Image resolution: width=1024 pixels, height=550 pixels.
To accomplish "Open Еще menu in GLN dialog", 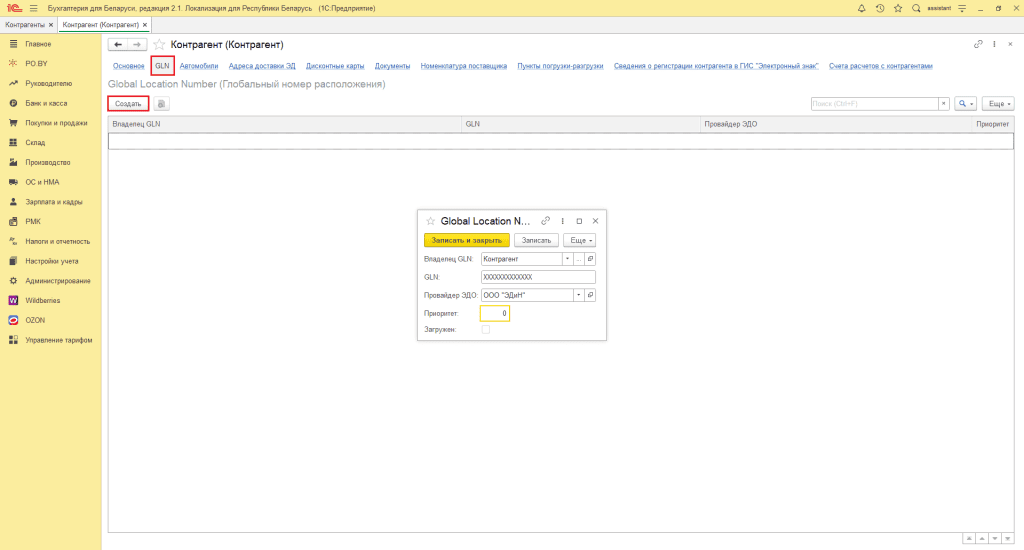I will click(x=579, y=240).
